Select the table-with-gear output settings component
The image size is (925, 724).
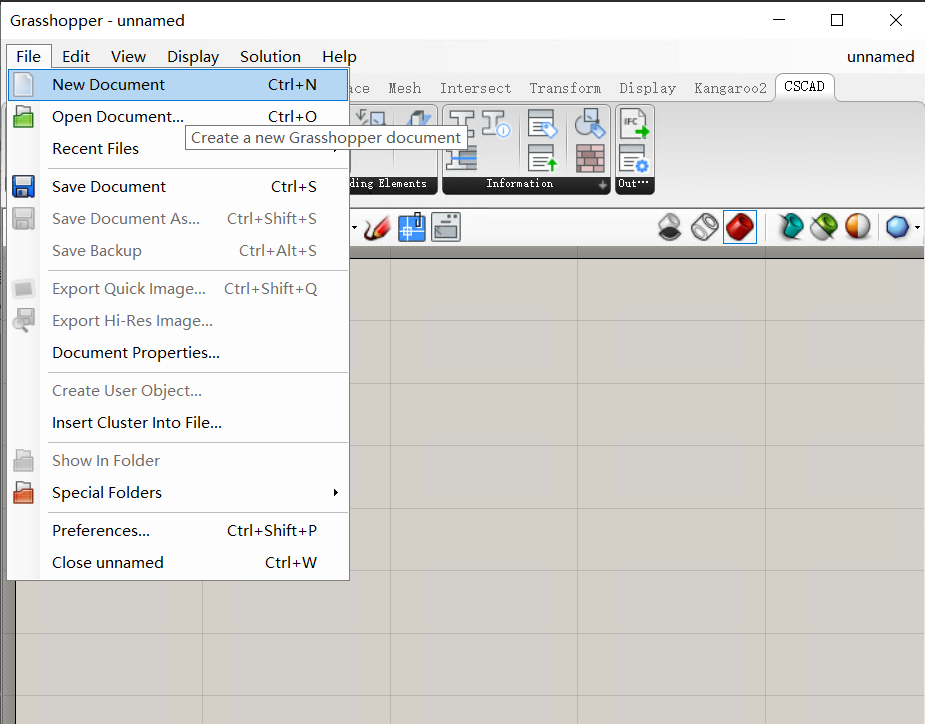click(x=634, y=158)
